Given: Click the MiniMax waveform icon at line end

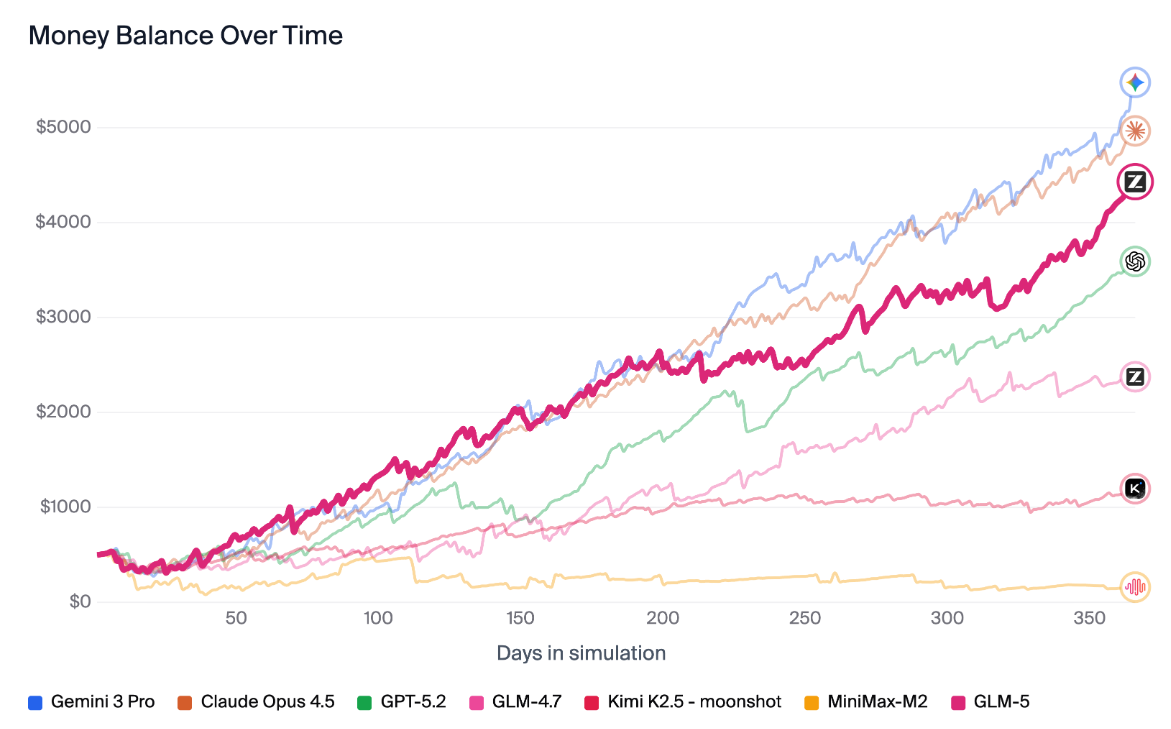Looking at the screenshot, I should click(x=1135, y=587).
